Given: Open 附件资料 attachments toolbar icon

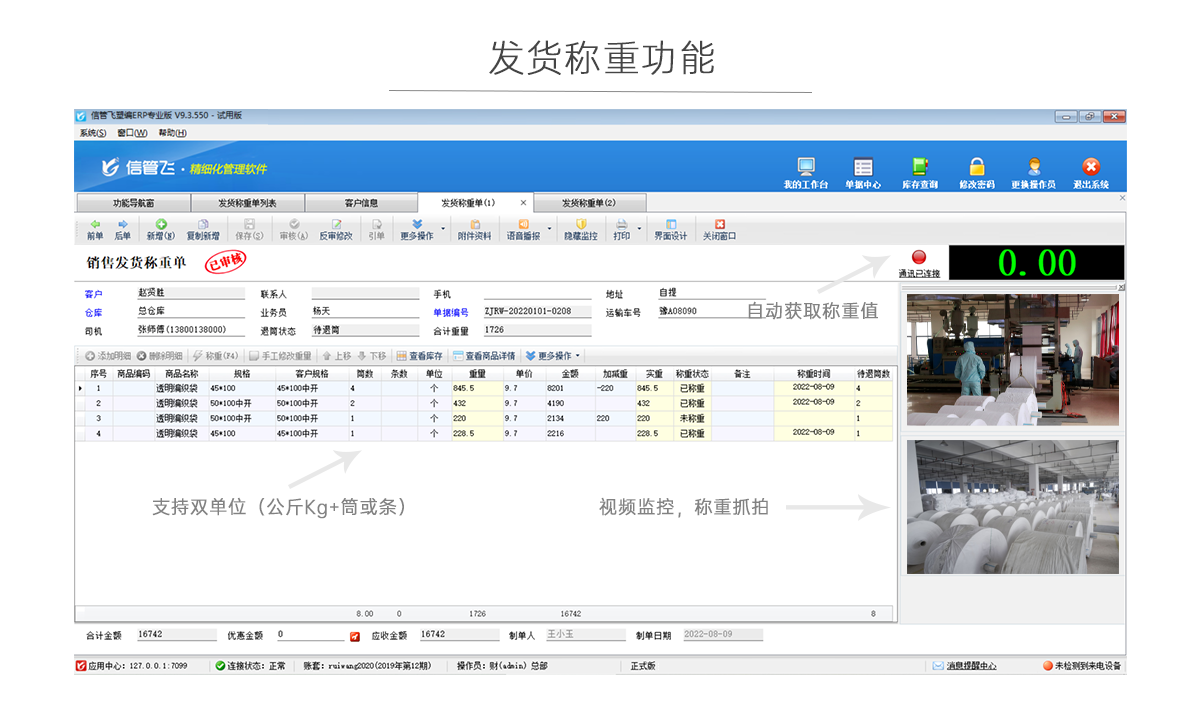Looking at the screenshot, I should coord(474,229).
